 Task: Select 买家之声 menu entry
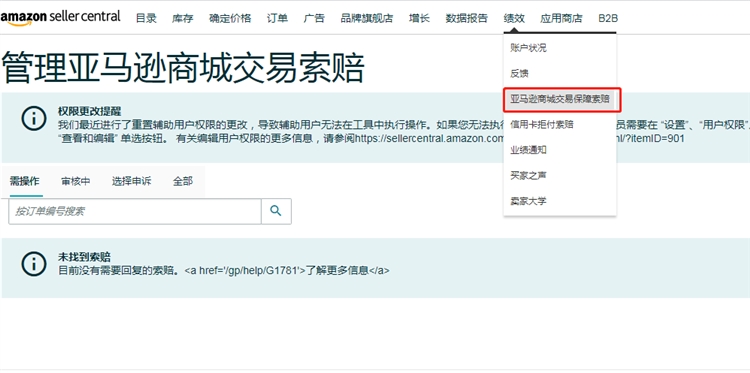(528, 176)
